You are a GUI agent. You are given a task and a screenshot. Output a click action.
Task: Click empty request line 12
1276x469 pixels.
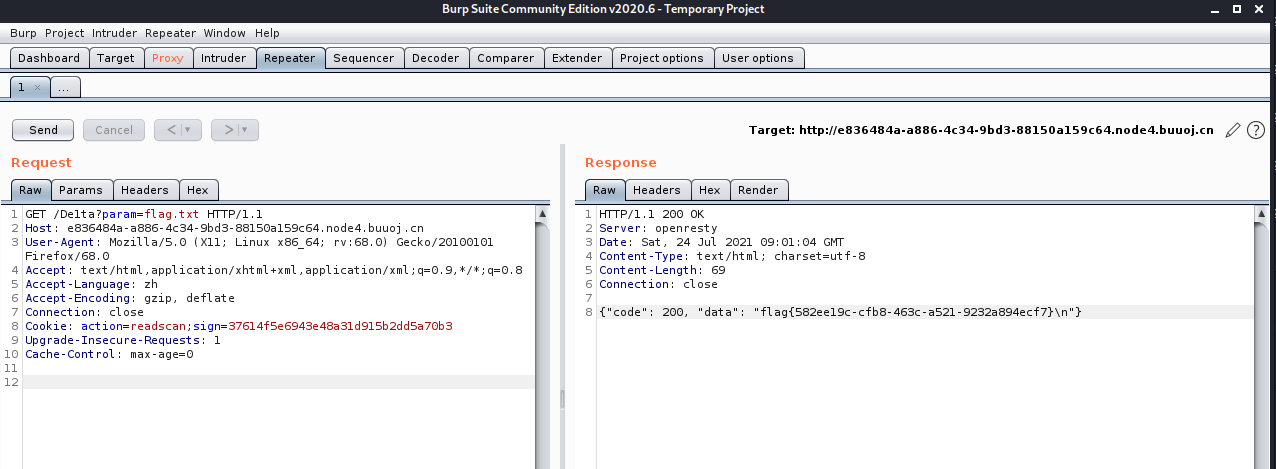pos(280,382)
